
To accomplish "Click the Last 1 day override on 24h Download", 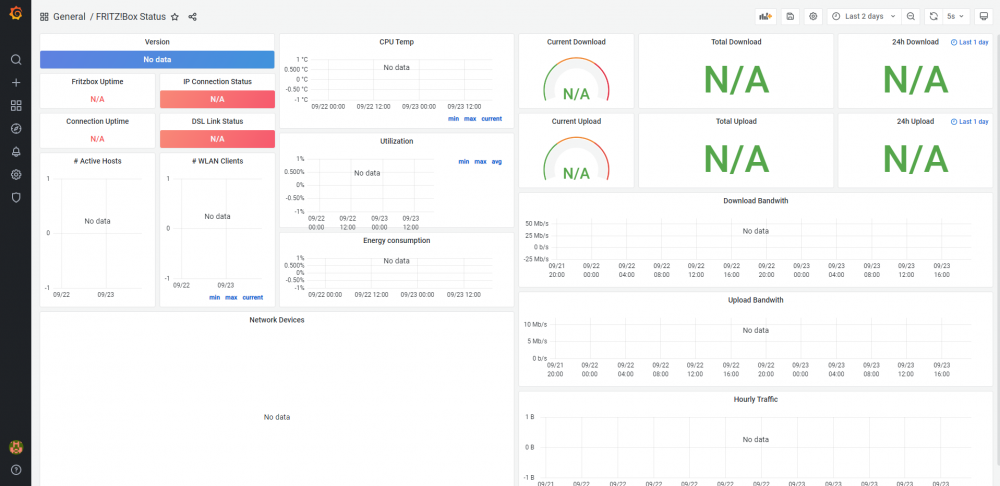I will (969, 42).
